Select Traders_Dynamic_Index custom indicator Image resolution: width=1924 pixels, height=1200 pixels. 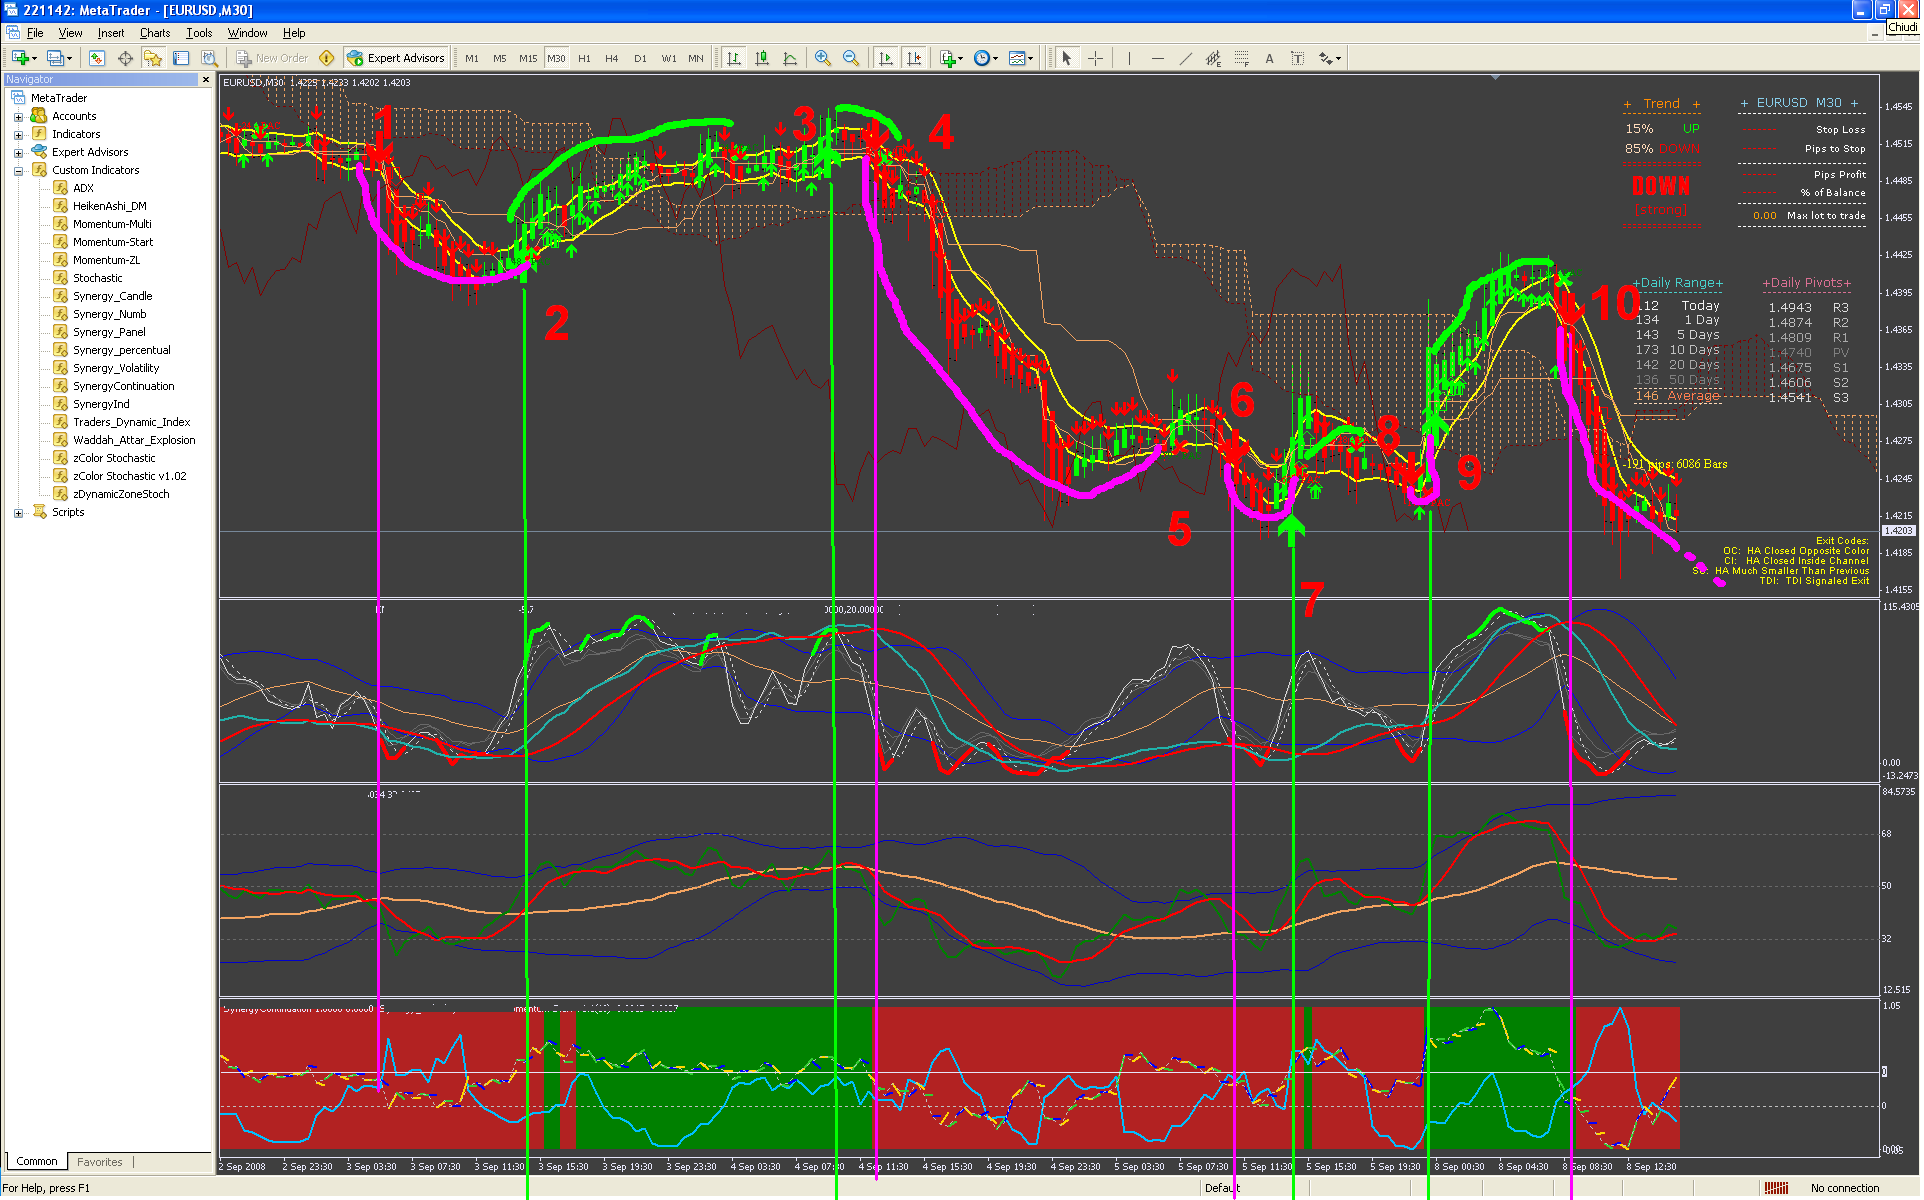pos(131,422)
